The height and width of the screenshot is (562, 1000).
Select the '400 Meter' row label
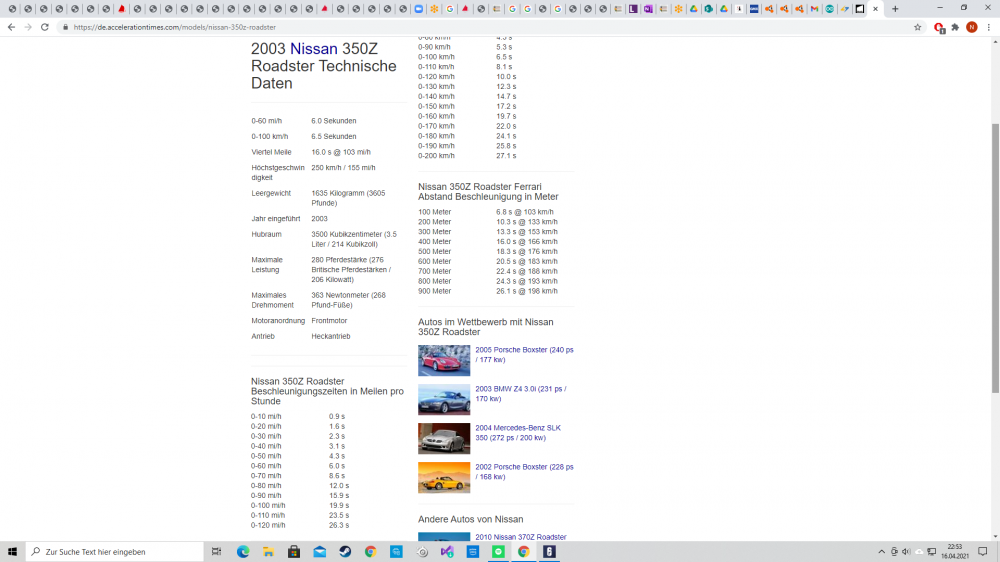[x=434, y=242]
